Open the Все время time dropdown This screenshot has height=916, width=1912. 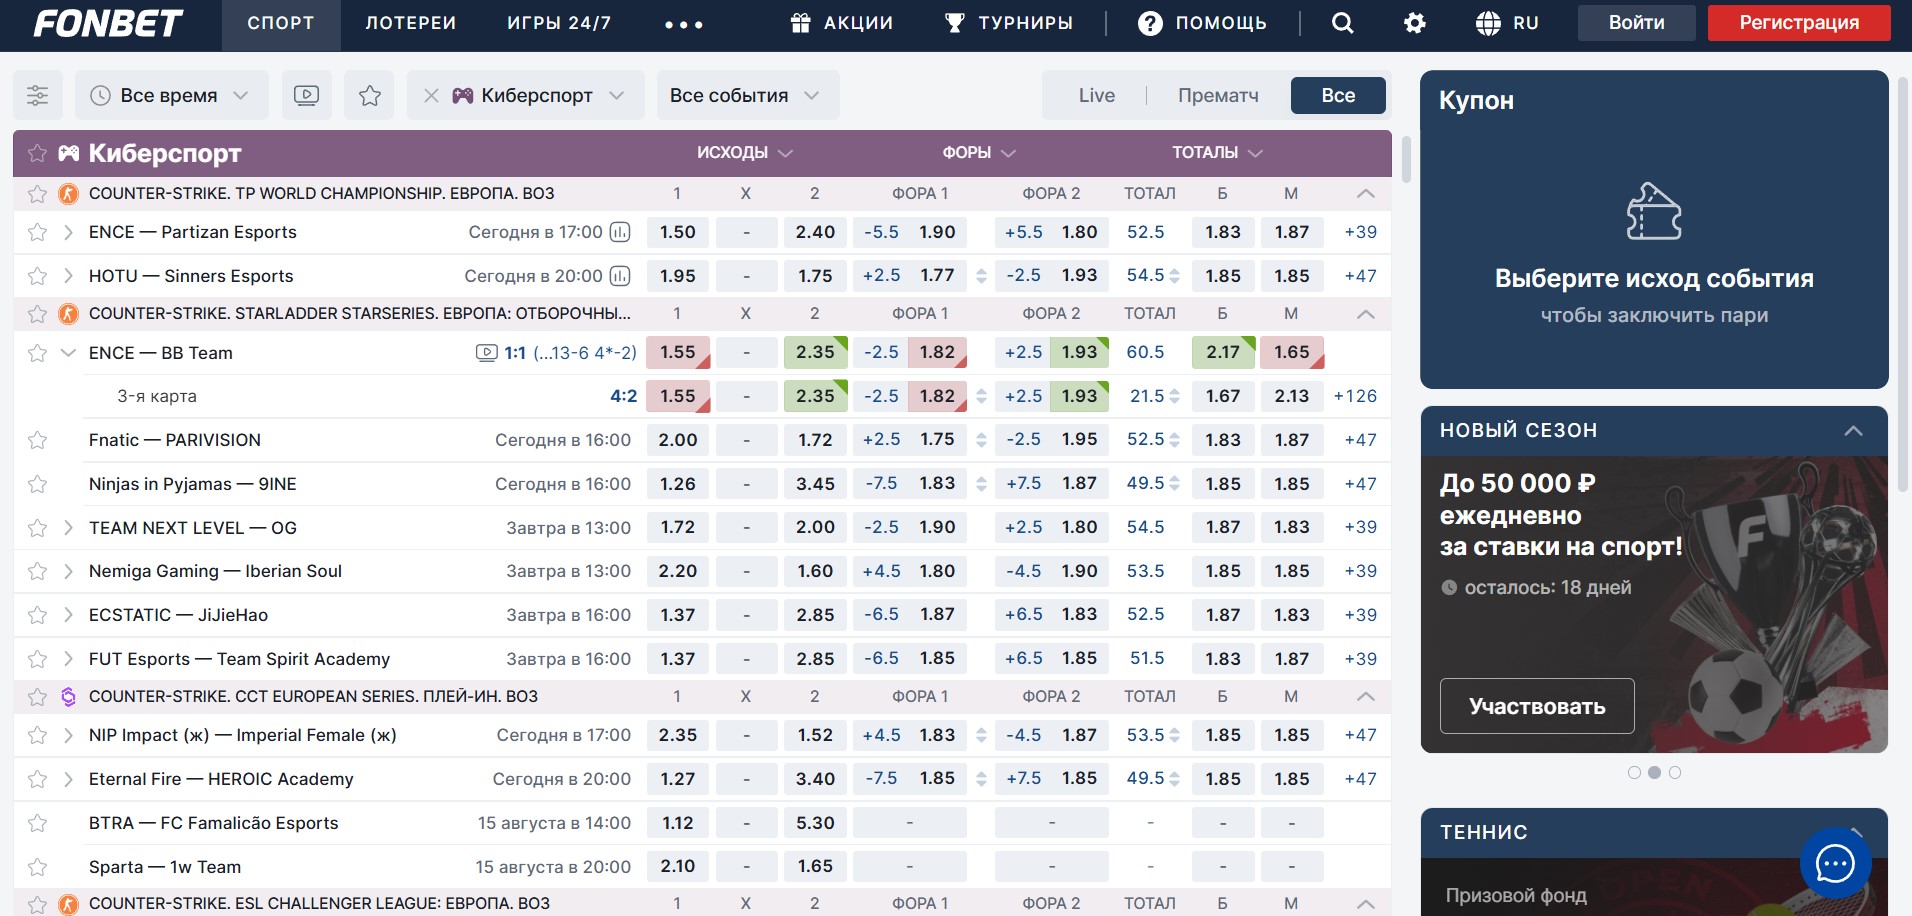click(x=171, y=96)
